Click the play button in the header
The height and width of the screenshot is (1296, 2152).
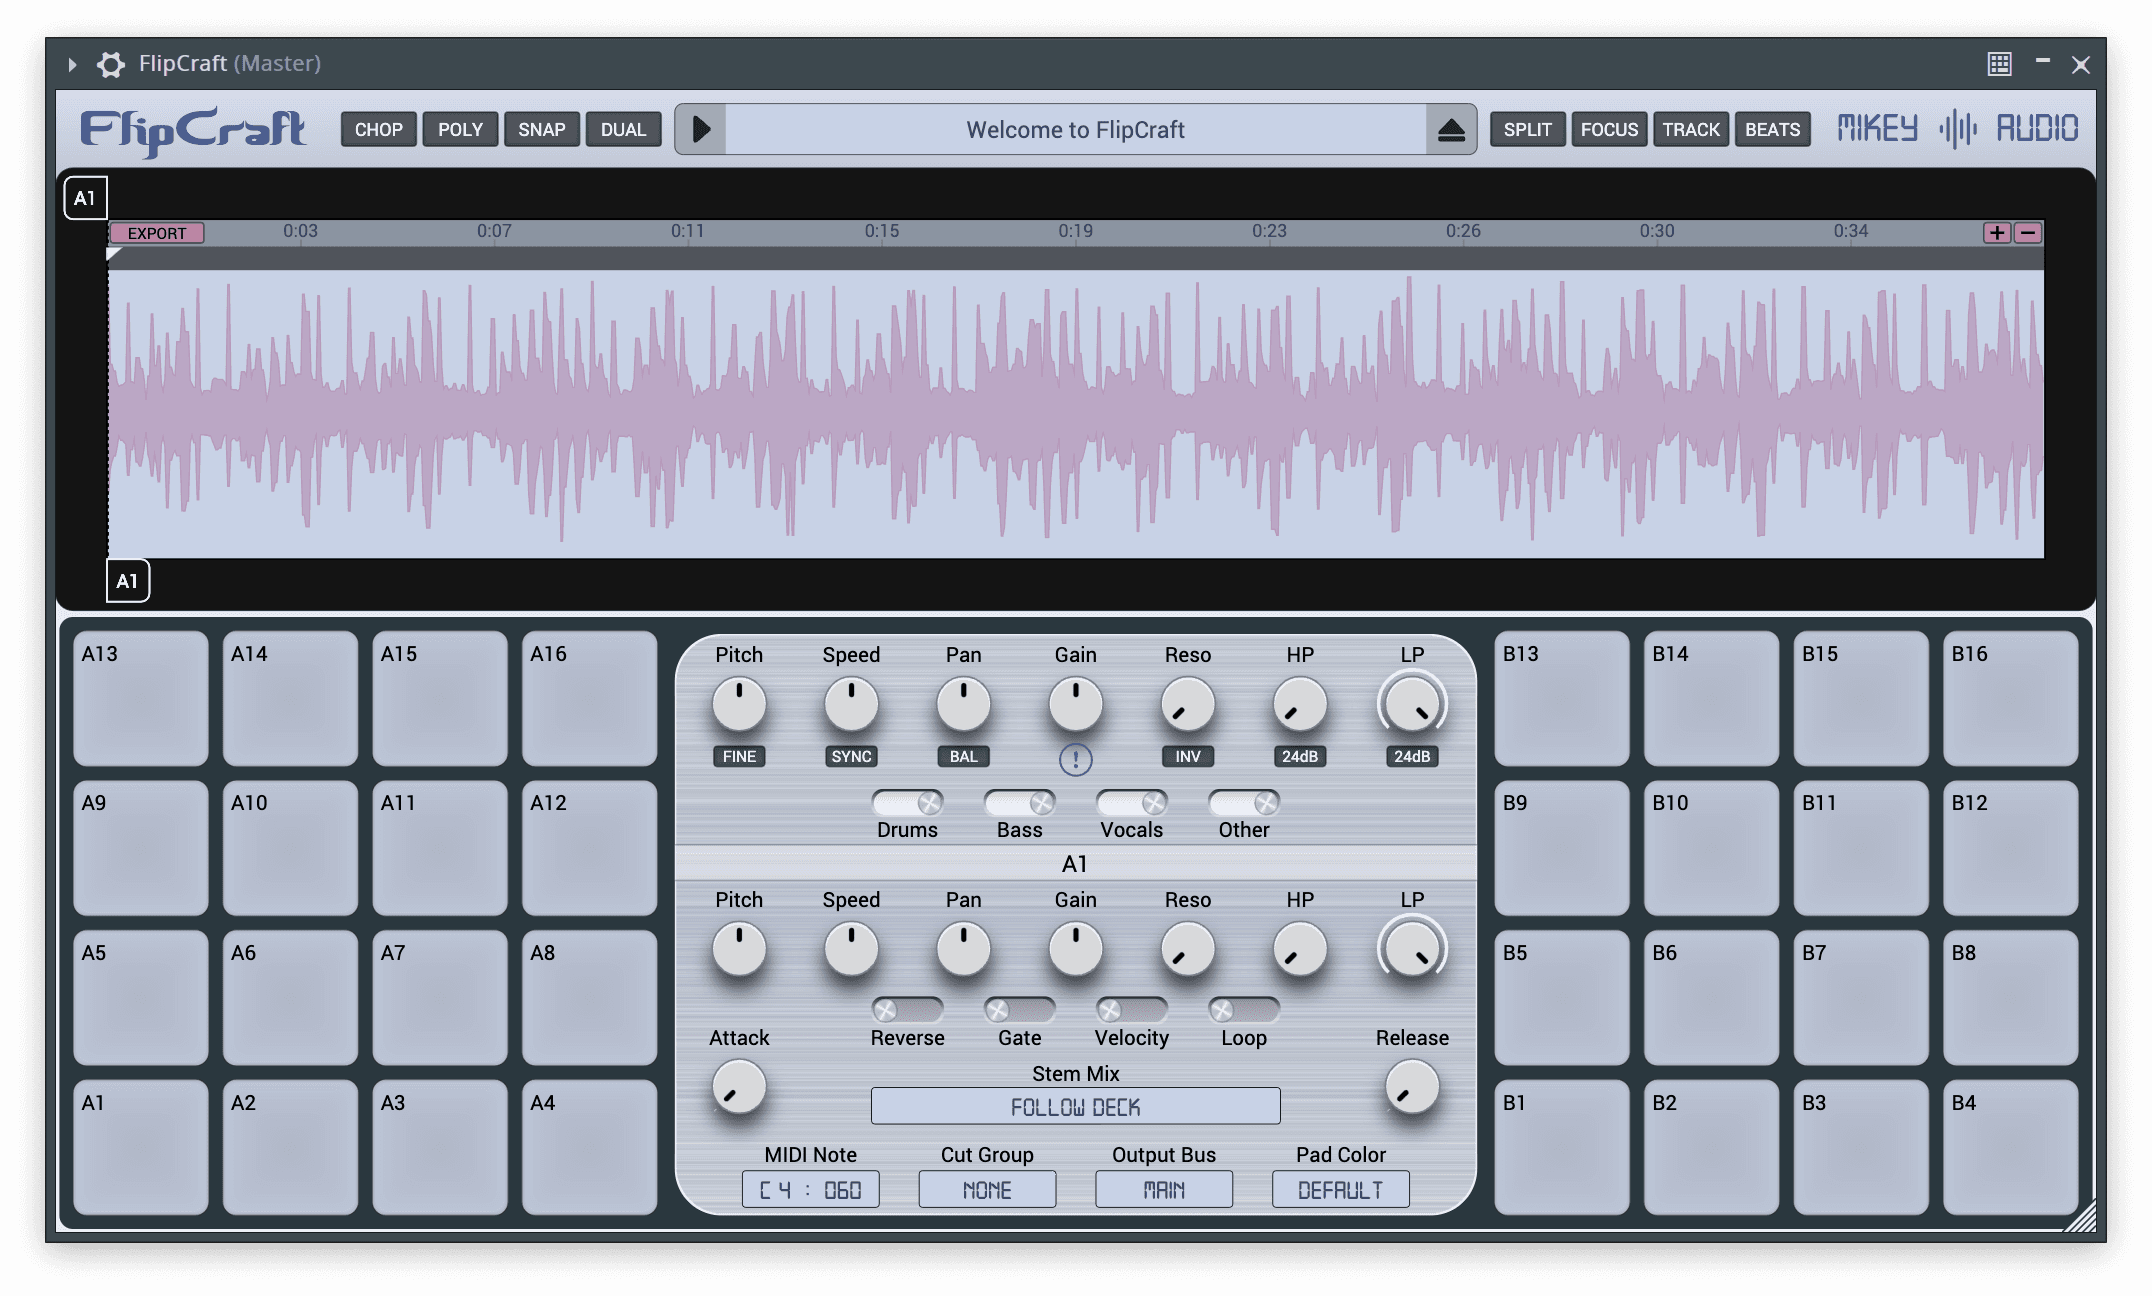pos(701,129)
